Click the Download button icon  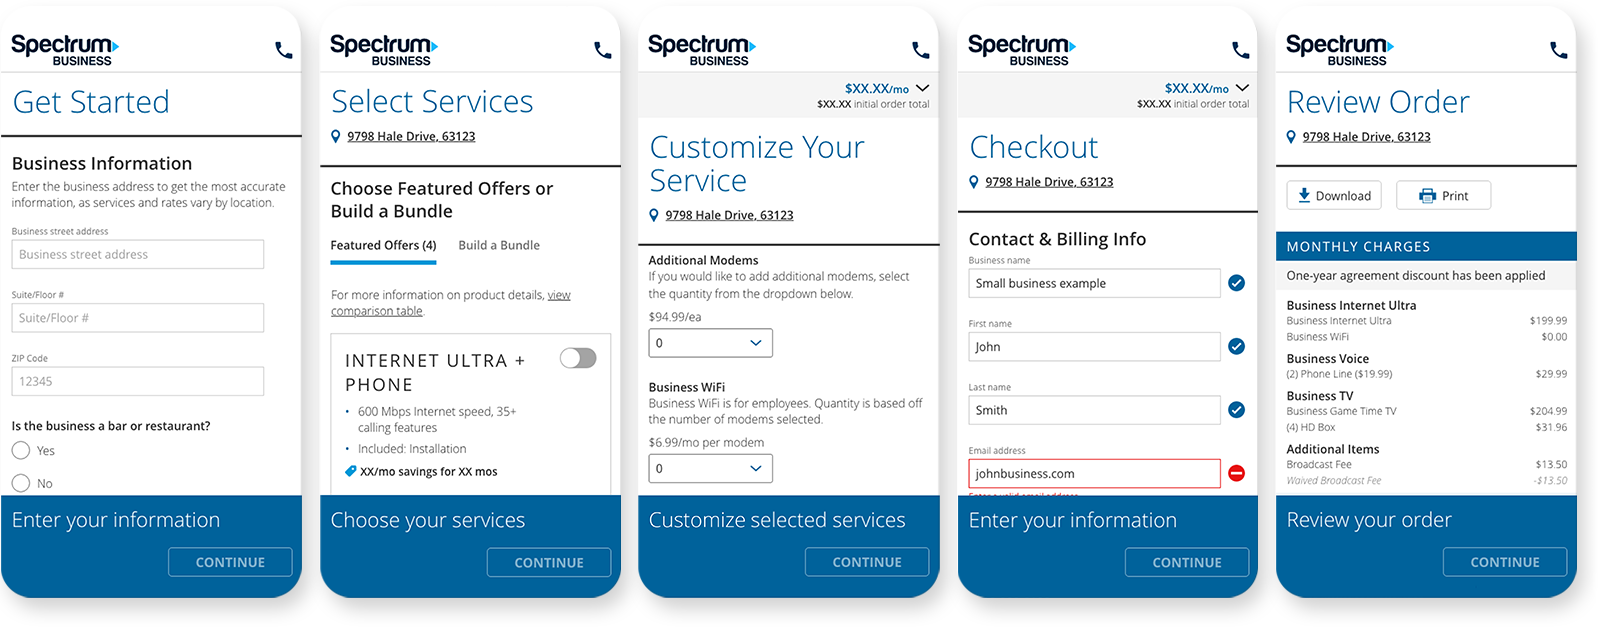[1304, 195]
